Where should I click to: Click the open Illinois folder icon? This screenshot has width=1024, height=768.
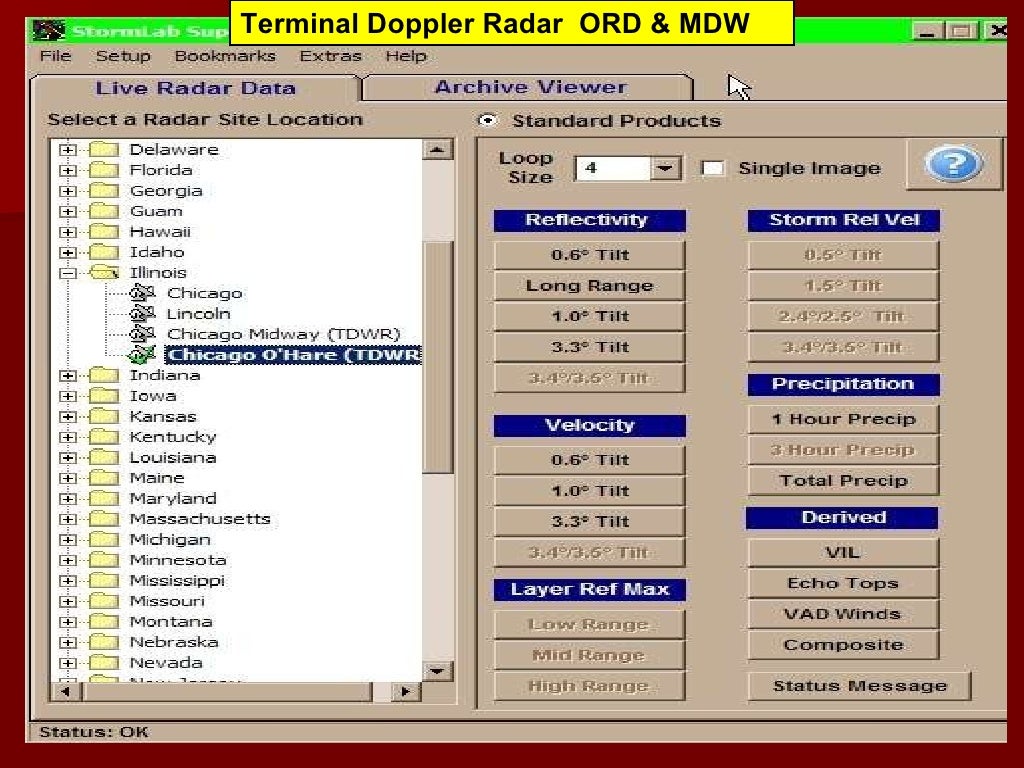tap(104, 272)
